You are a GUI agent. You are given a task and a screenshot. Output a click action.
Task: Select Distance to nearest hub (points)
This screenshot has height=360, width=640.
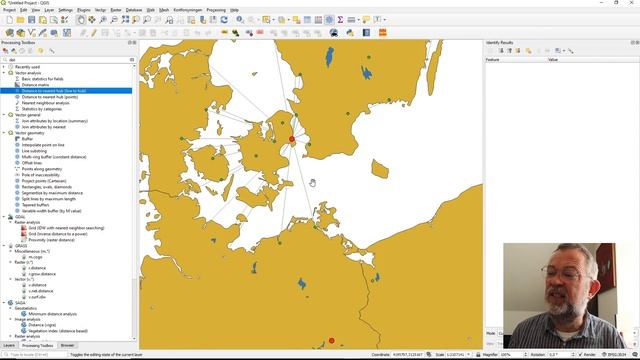pyautogui.click(x=49, y=97)
